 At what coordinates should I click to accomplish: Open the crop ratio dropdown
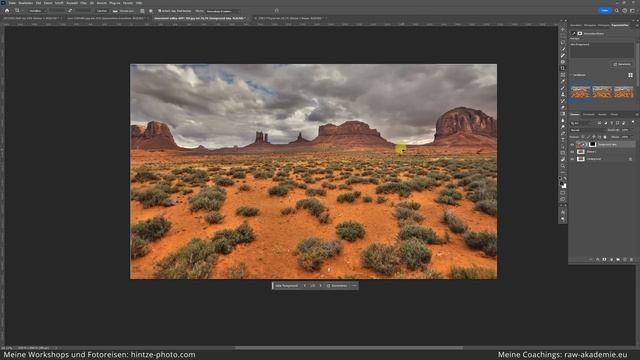38,11
